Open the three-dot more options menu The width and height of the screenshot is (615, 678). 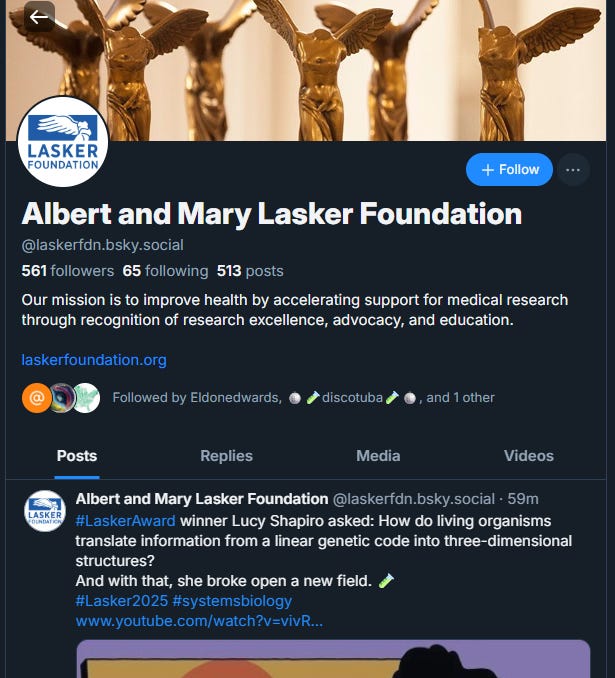[x=573, y=170]
